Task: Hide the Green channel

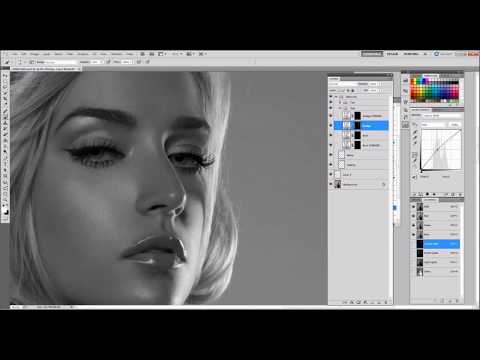Action: click(414, 225)
